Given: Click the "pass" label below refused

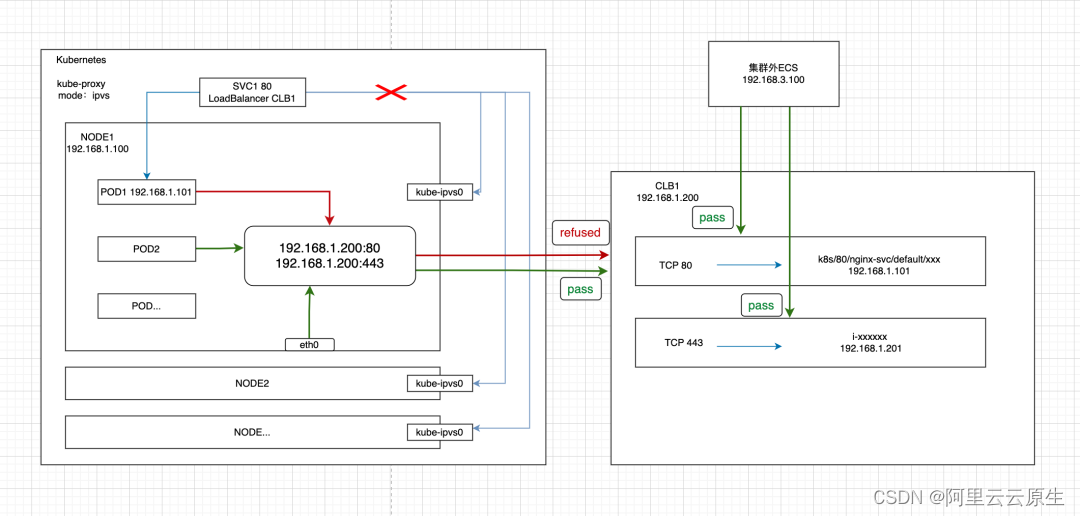Looking at the screenshot, I should (x=581, y=289).
